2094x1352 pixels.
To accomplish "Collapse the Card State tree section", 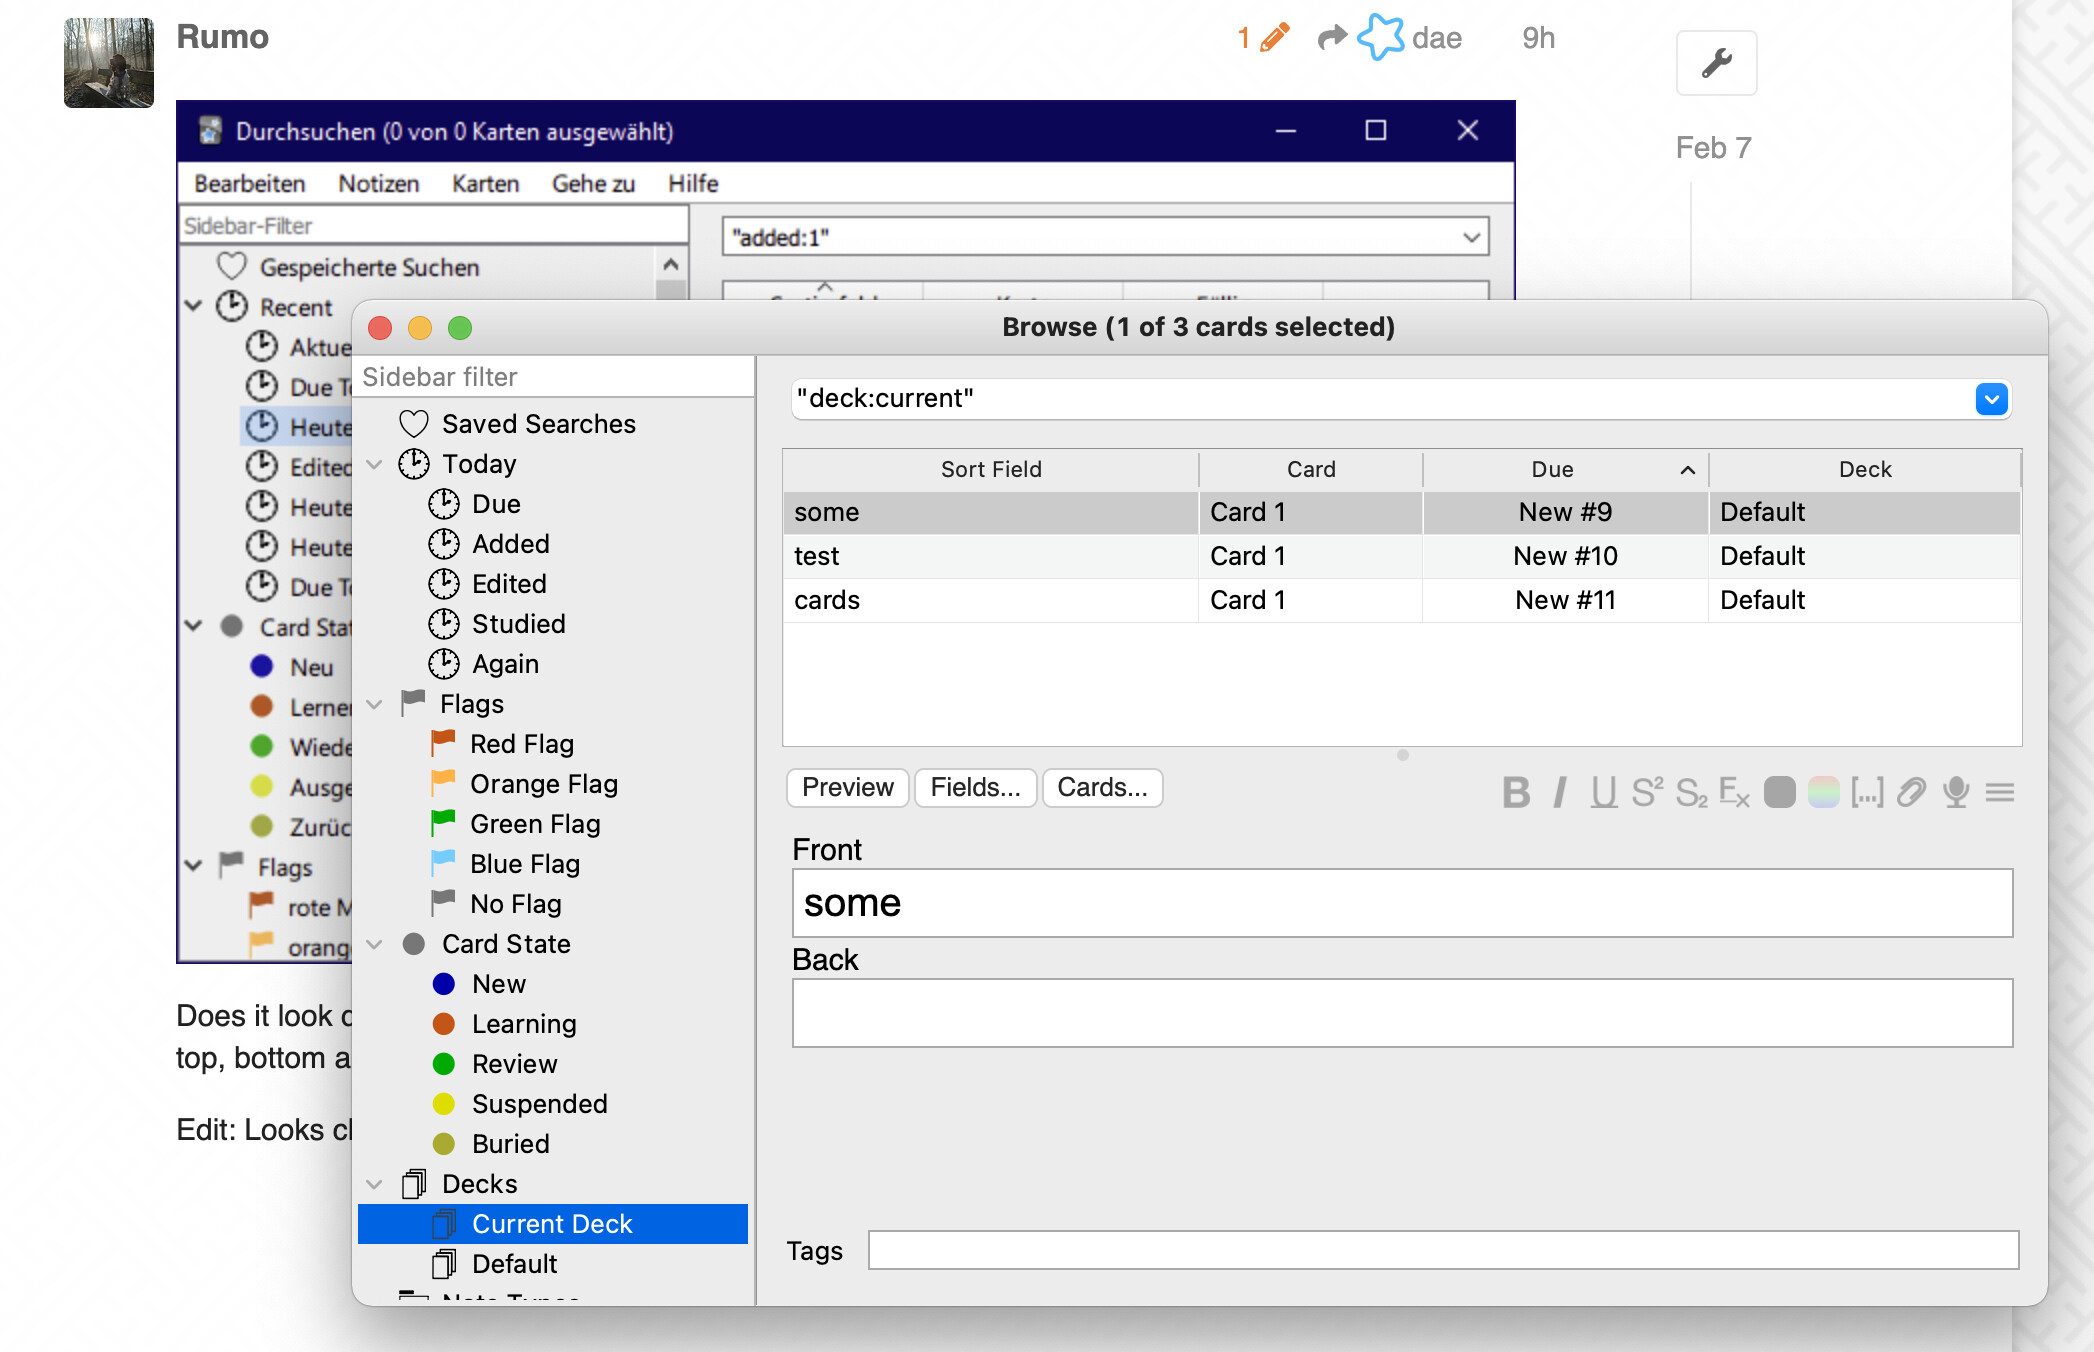I will point(375,944).
